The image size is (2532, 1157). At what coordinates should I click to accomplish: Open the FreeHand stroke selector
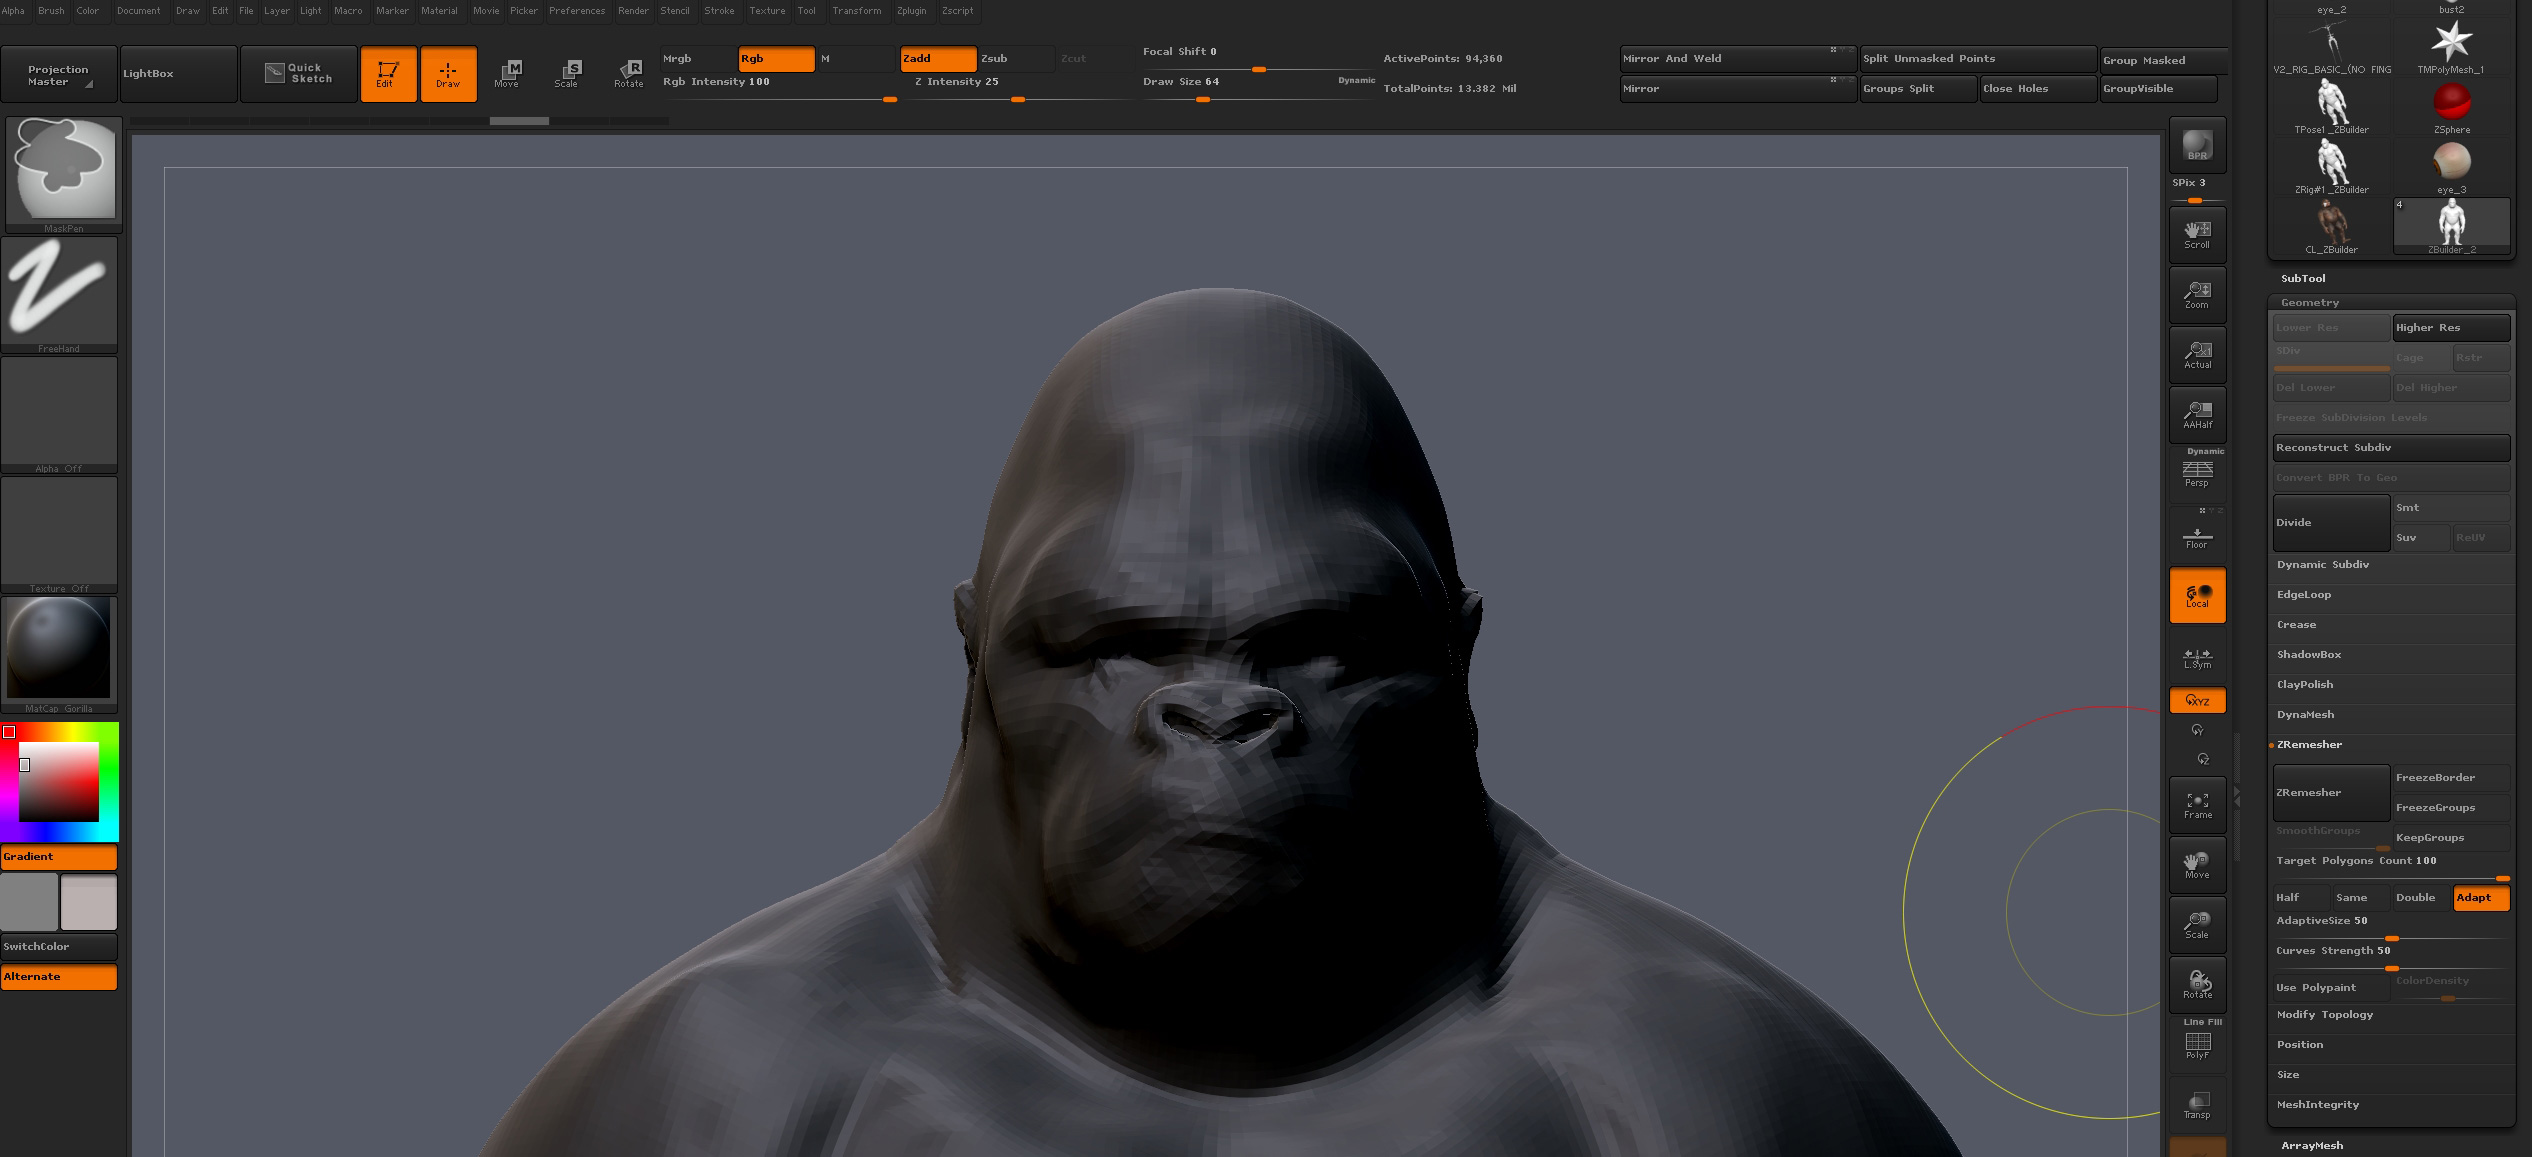click(x=59, y=295)
